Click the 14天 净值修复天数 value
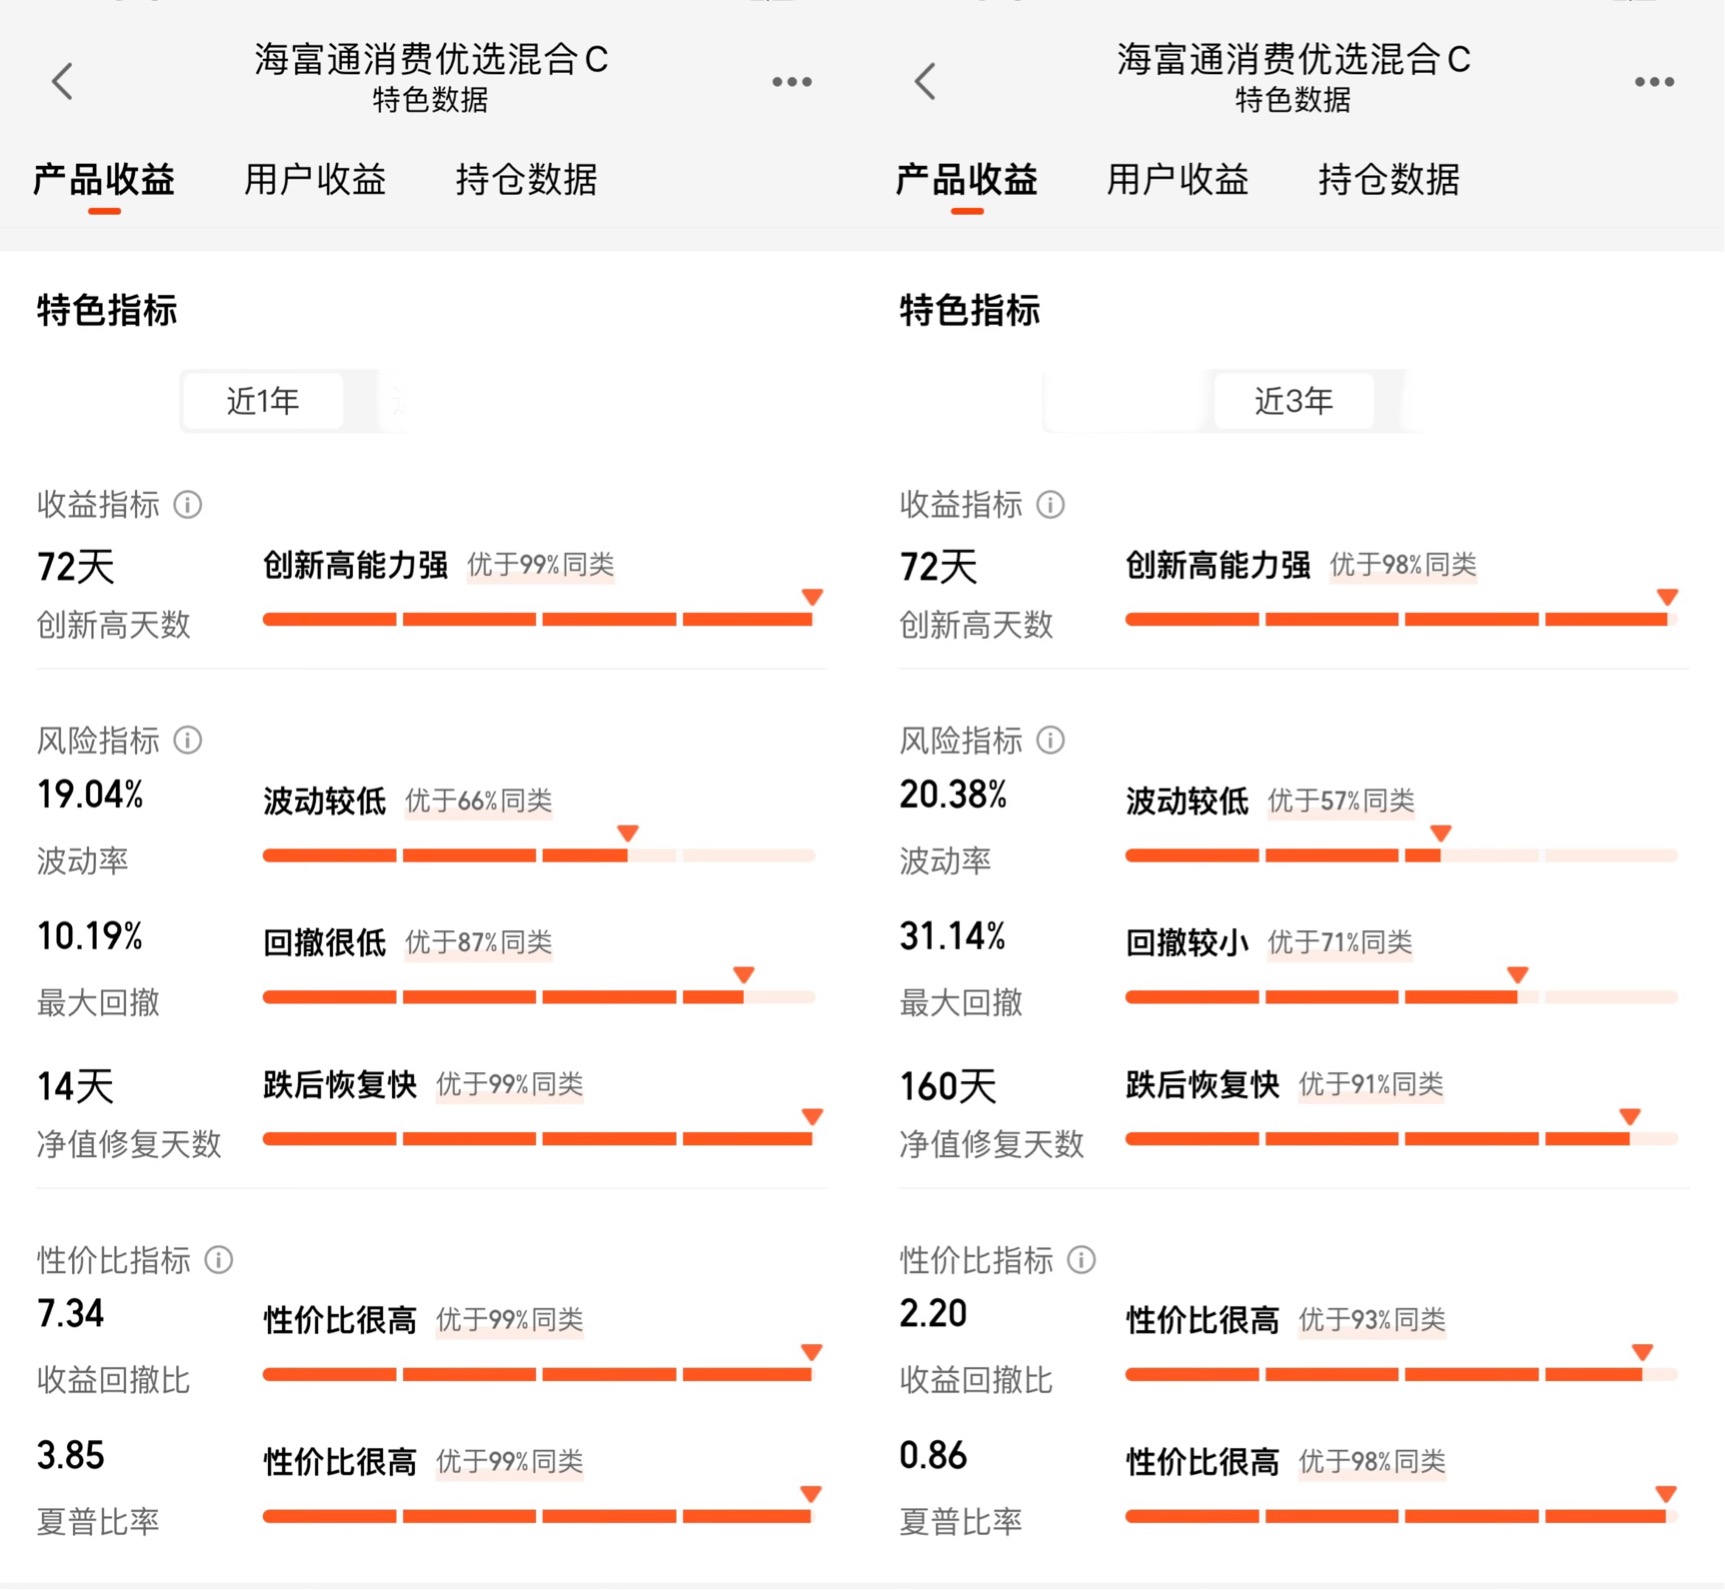This screenshot has width=1725, height=1590. (x=76, y=1087)
